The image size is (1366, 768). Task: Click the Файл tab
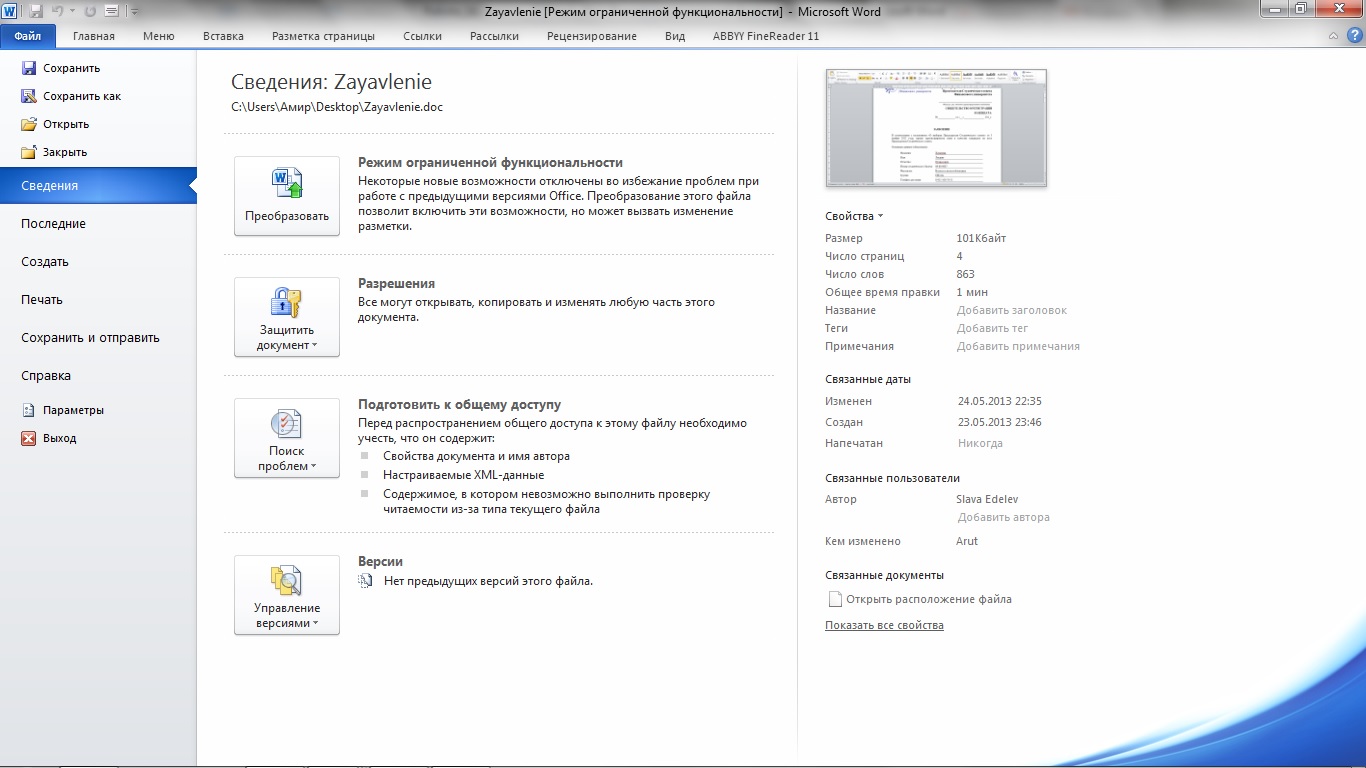click(28, 36)
